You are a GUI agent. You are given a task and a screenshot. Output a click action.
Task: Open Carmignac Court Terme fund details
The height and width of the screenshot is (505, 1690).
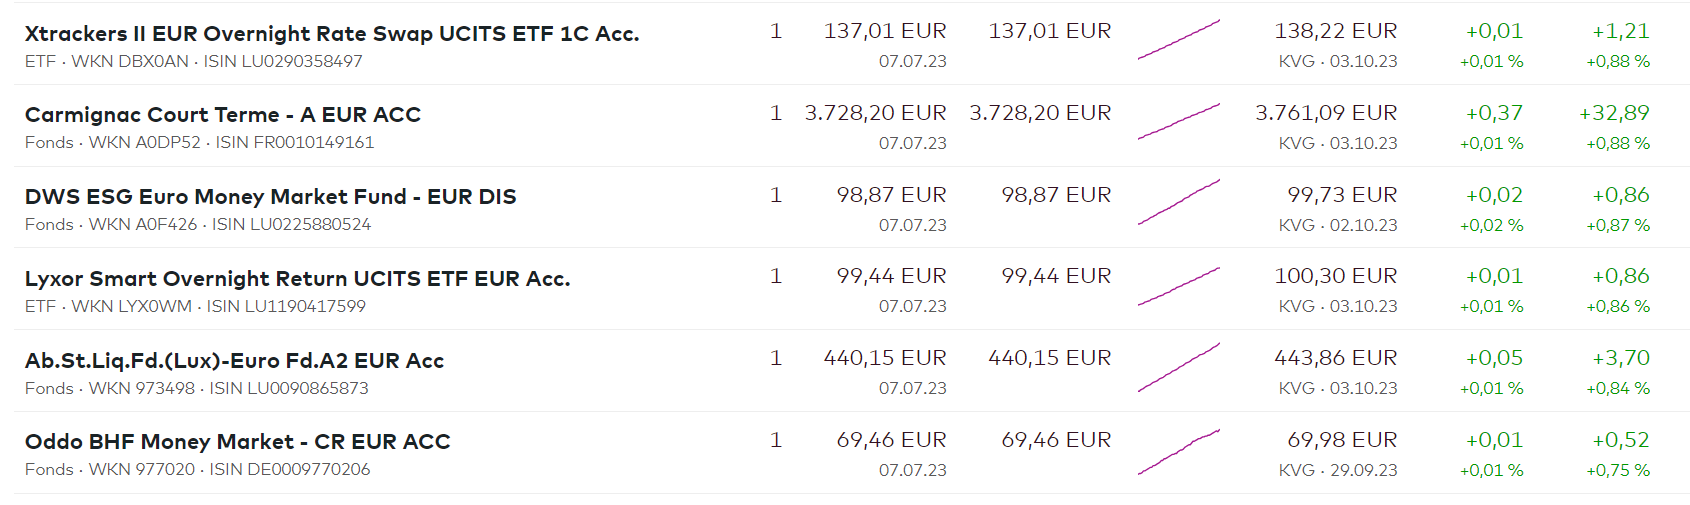click(222, 115)
